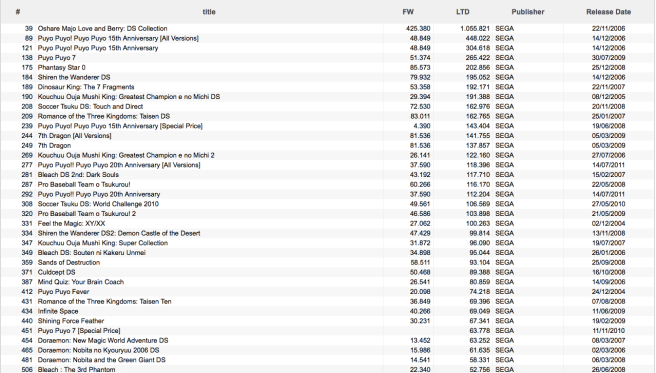This screenshot has height=373, width=656.
Task: Select 'Bleach DS 2nd: Dark Souls' title
Action: (x=78, y=175)
